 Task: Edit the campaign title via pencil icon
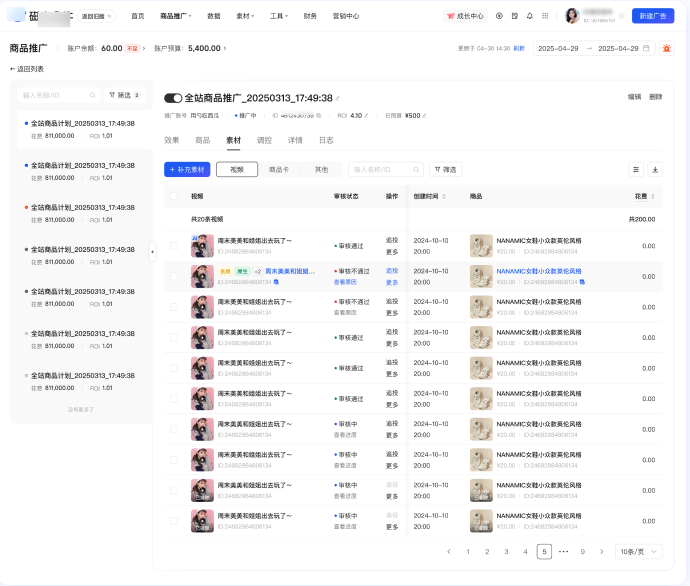click(338, 98)
